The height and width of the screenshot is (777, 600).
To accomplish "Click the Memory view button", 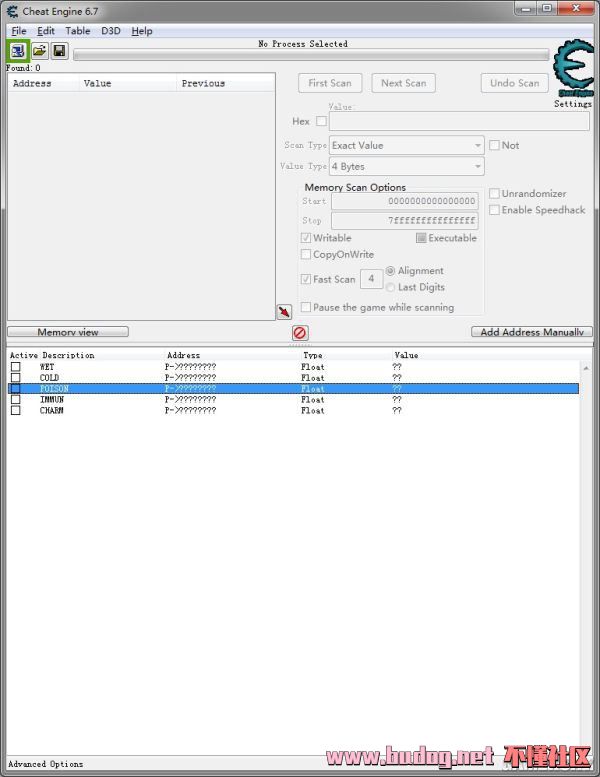I will [67, 332].
